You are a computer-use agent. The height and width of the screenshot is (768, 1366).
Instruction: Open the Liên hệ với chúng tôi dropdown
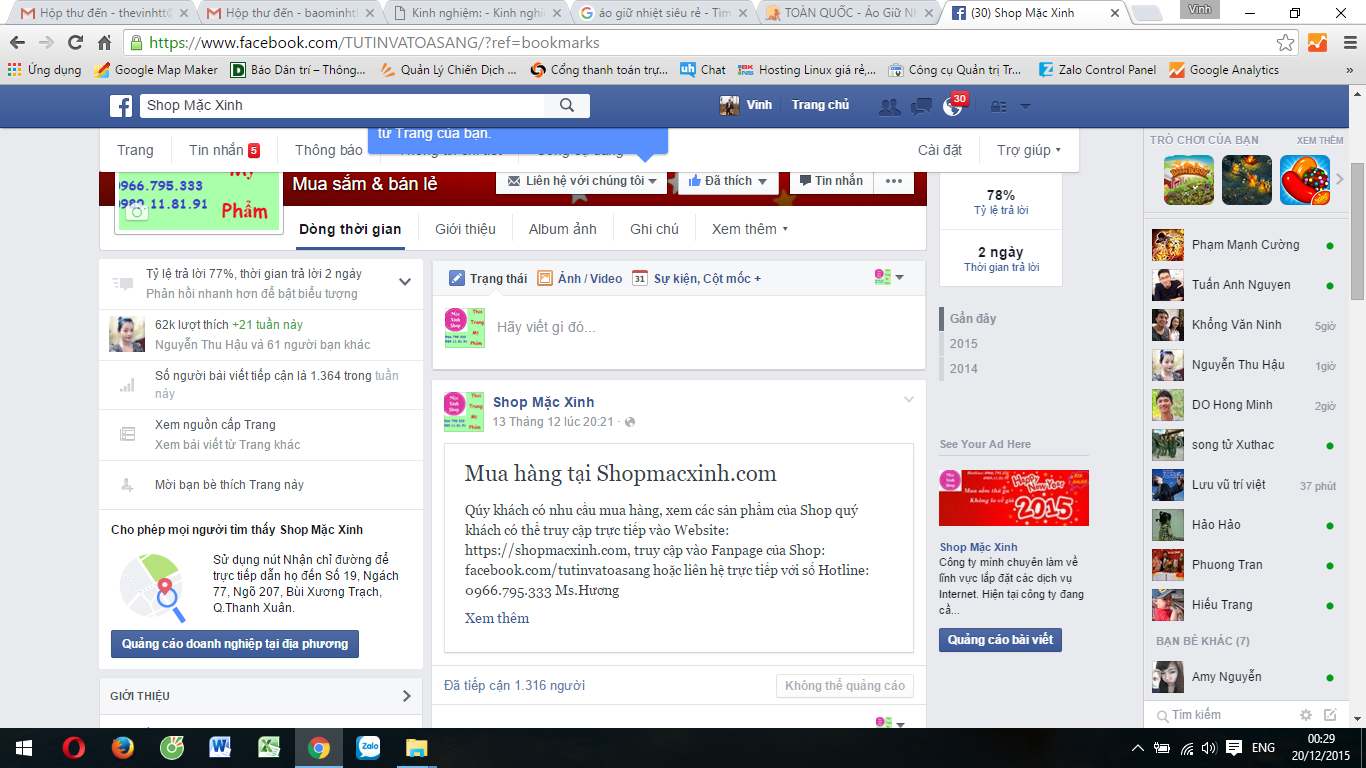[583, 181]
